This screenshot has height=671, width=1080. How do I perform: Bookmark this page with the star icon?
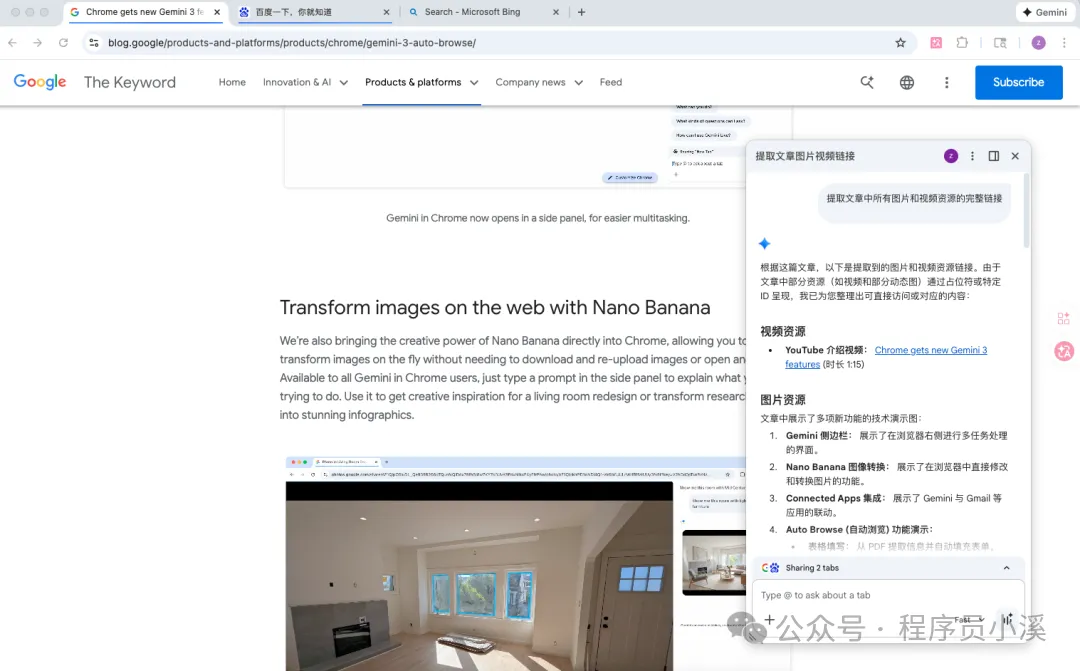[900, 43]
